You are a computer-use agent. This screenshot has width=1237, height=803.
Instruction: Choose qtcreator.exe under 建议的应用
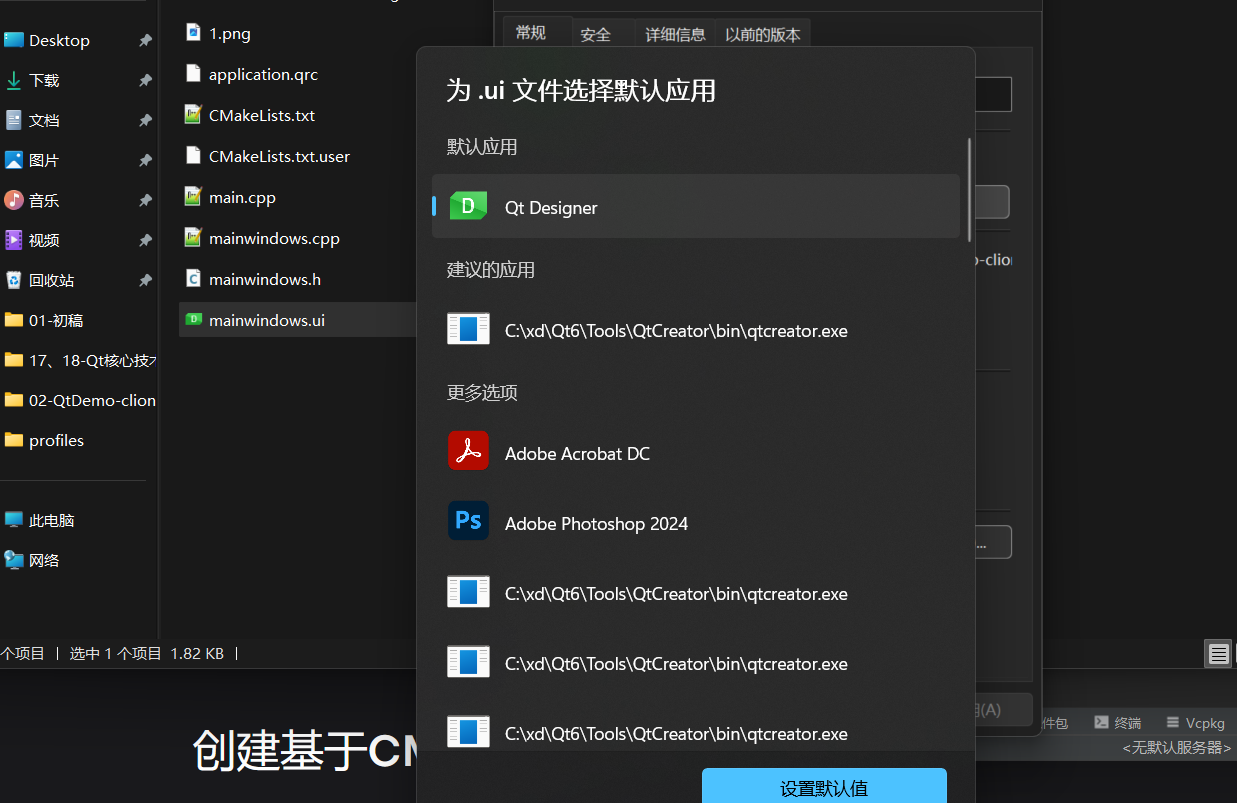696,330
